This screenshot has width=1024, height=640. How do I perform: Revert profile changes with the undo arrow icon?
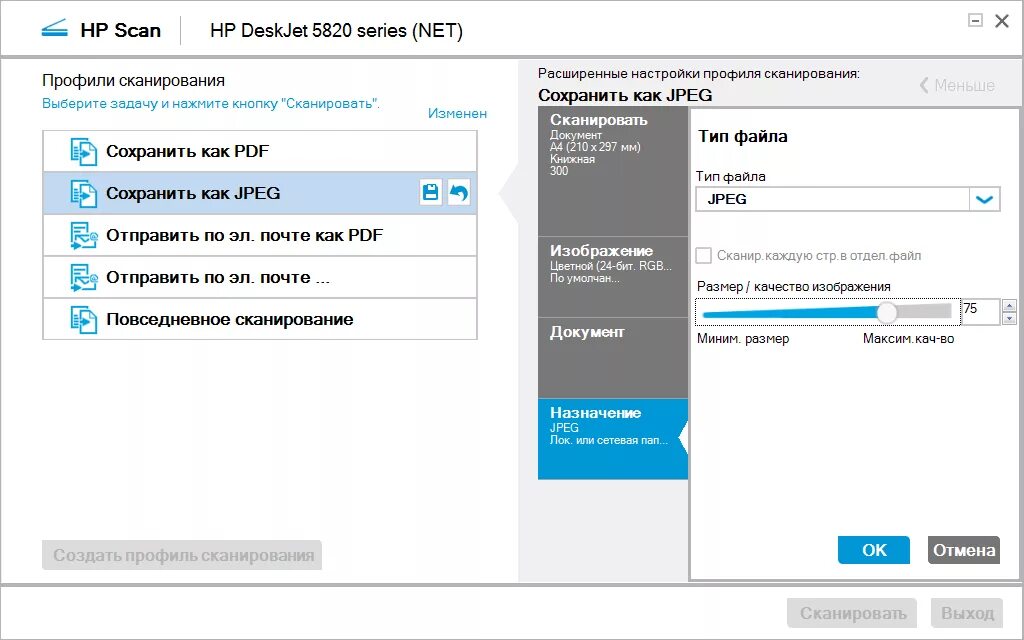458,193
